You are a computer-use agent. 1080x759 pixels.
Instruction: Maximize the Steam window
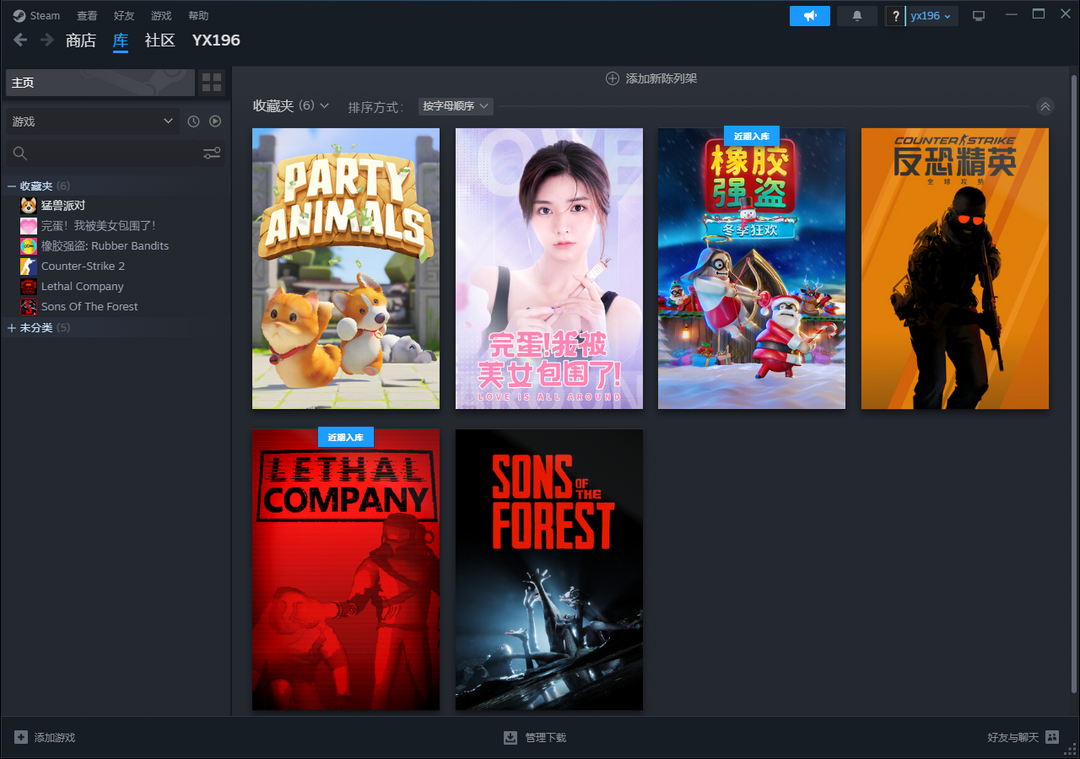(x=1039, y=14)
